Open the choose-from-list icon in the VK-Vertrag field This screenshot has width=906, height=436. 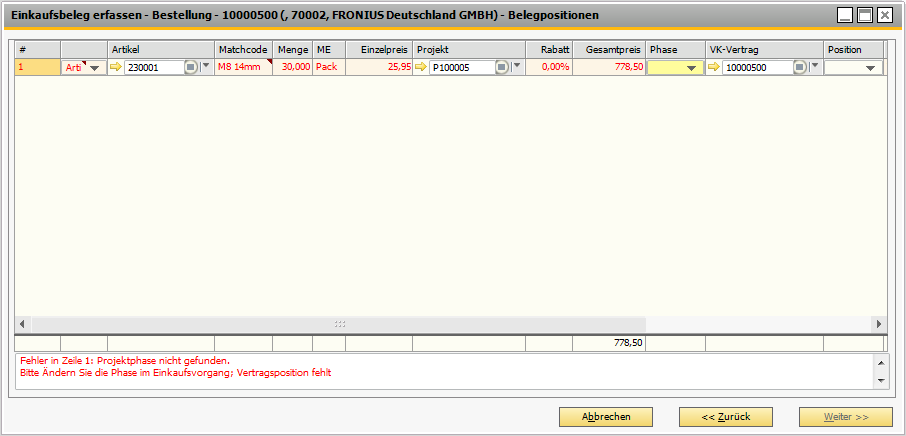(x=800, y=67)
